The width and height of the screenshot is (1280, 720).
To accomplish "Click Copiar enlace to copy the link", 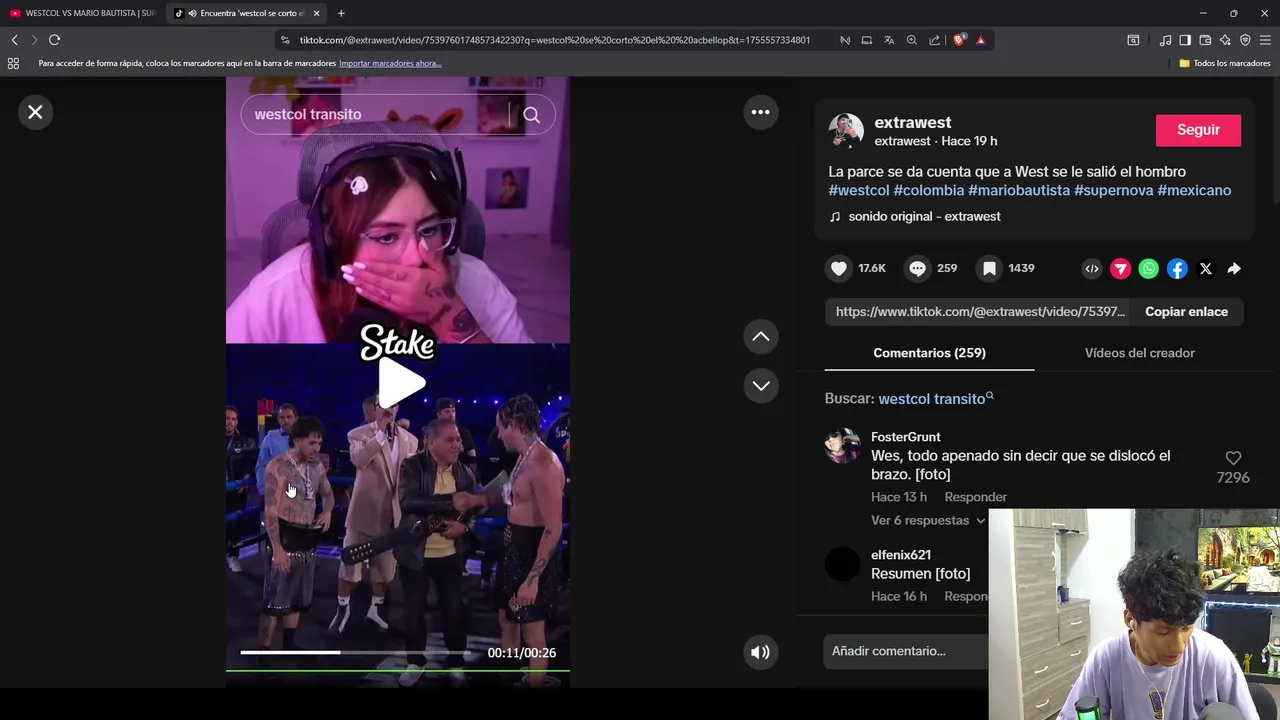I will click(x=1186, y=311).
